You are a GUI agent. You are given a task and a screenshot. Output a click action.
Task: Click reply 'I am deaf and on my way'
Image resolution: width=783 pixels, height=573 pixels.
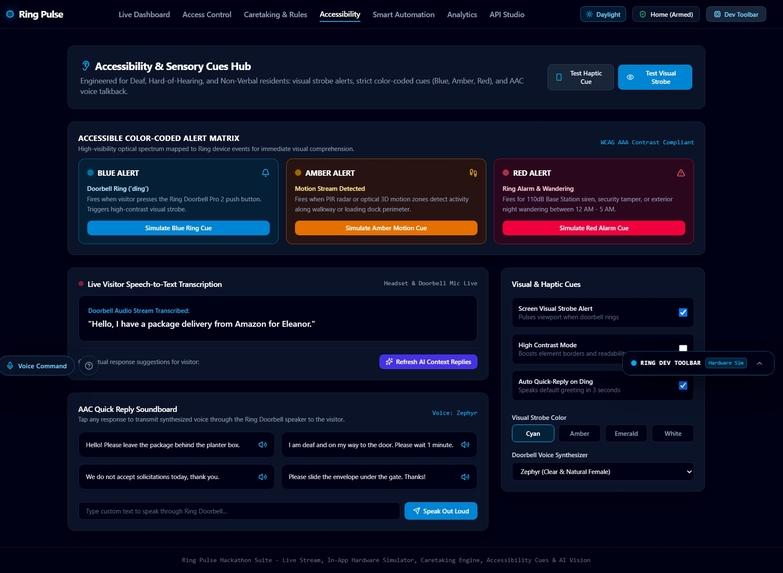tap(379, 445)
